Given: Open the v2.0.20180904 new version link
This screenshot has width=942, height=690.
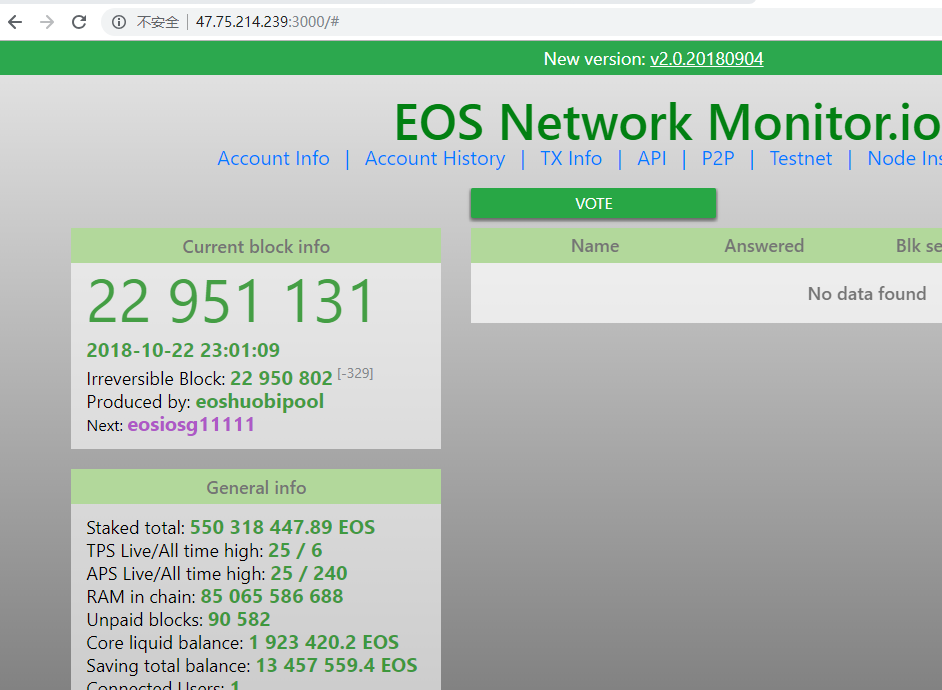Looking at the screenshot, I should point(706,59).
